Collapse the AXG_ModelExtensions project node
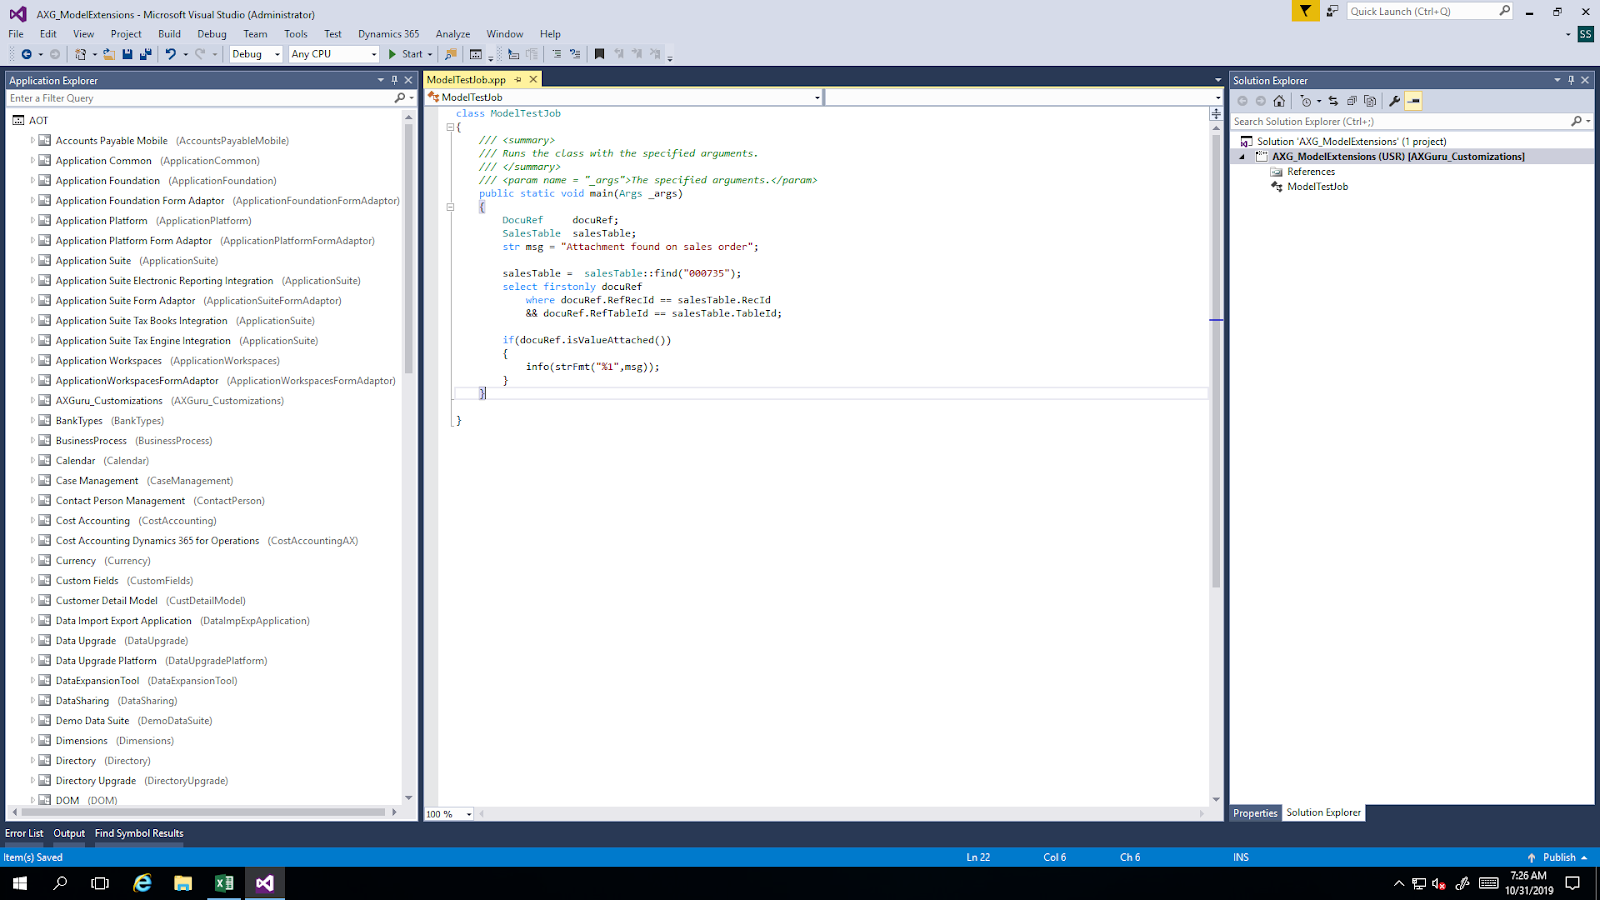 pos(1243,157)
